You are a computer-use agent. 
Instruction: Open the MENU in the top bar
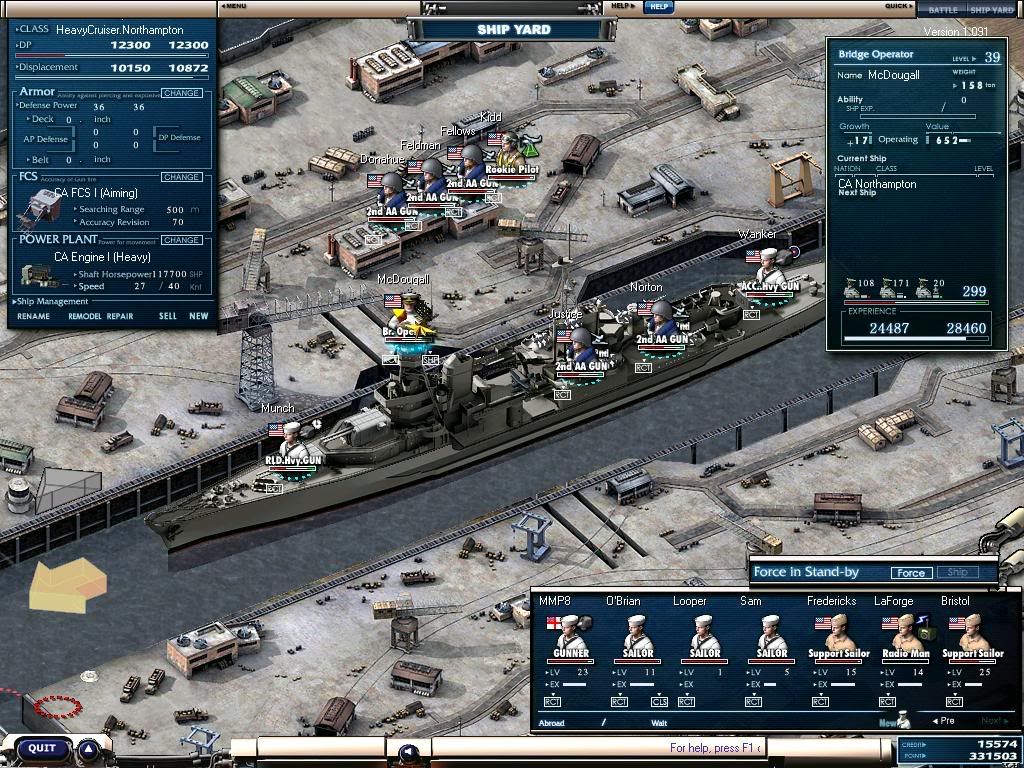(233, 6)
